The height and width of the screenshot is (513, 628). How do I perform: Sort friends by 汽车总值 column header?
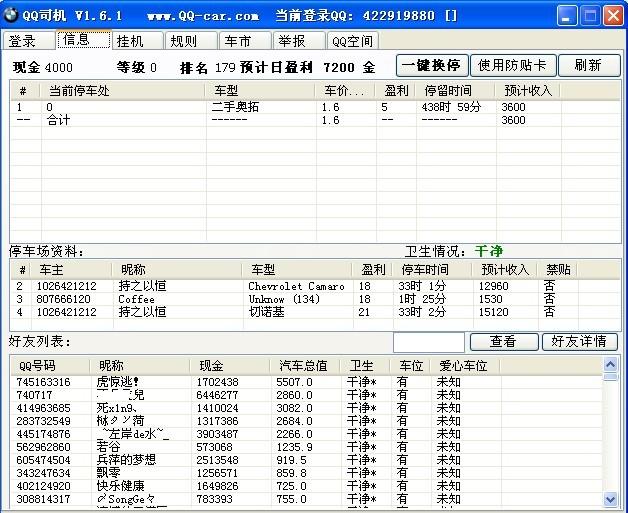304,366
